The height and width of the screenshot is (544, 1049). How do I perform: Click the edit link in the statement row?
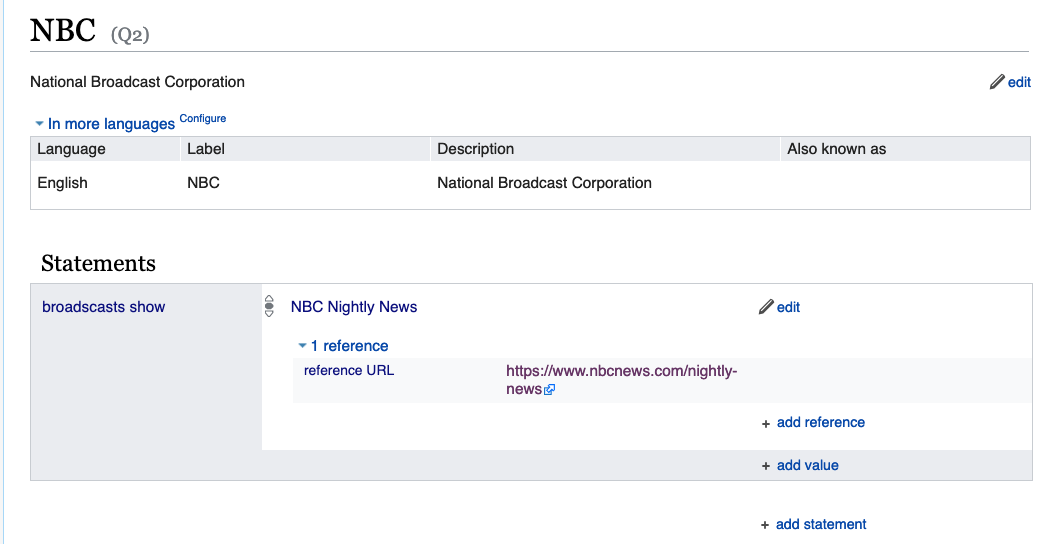click(x=788, y=307)
